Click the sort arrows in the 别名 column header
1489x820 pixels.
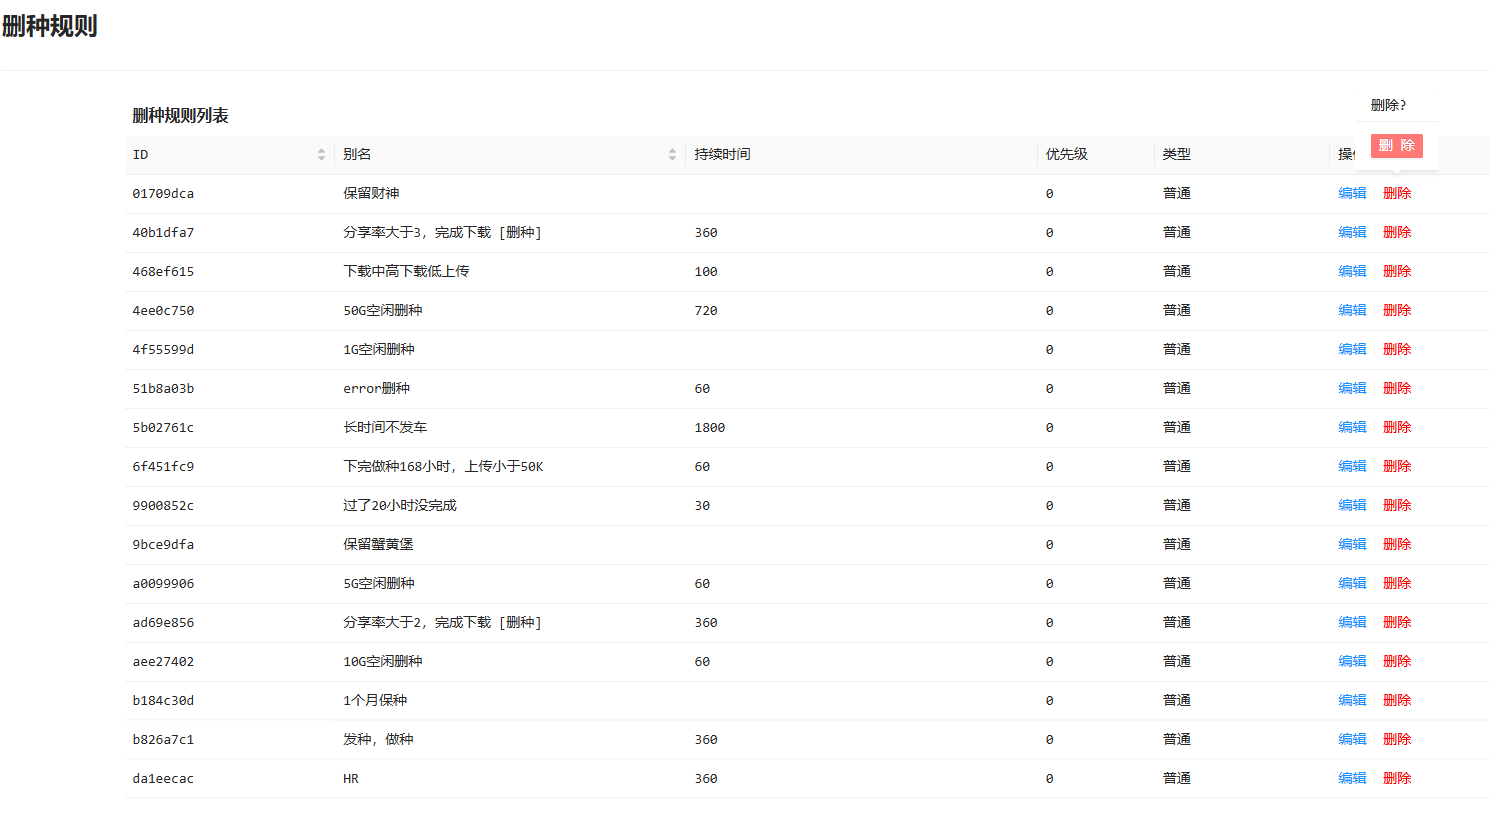[672, 155]
